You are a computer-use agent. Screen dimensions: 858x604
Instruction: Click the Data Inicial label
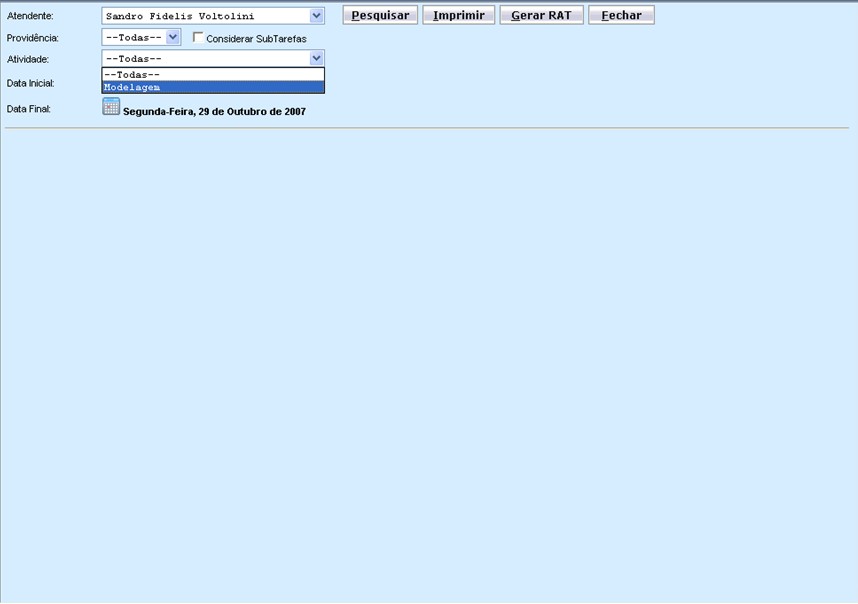[30, 83]
